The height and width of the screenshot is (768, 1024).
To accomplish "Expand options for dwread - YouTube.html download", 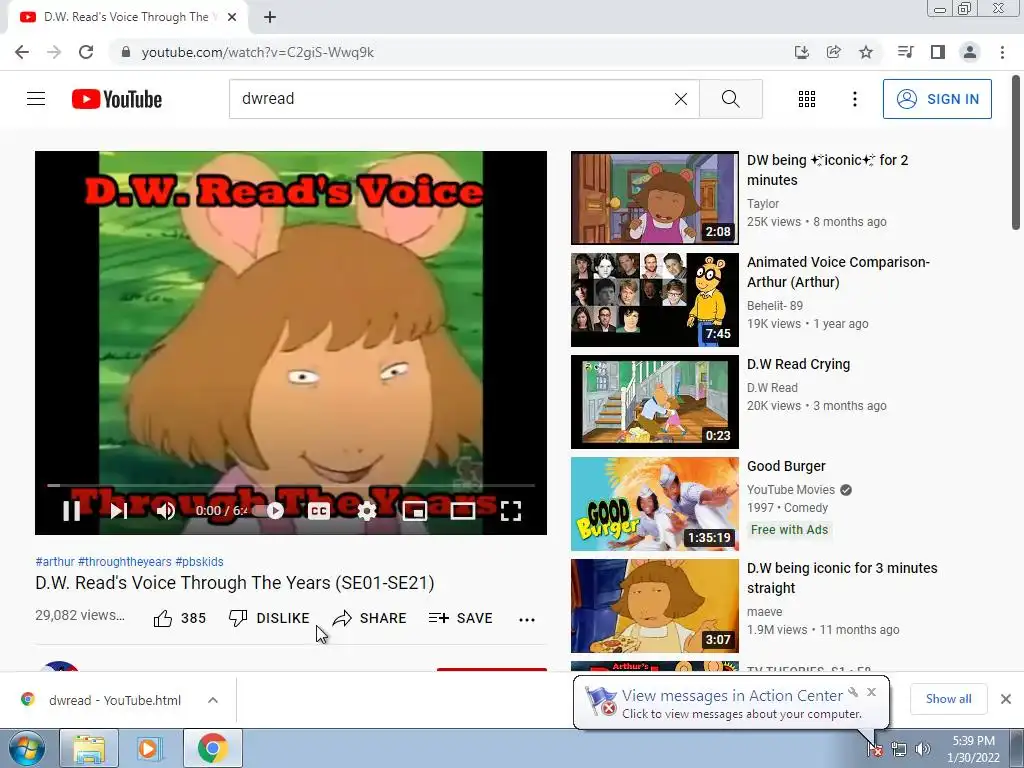I will tap(213, 700).
